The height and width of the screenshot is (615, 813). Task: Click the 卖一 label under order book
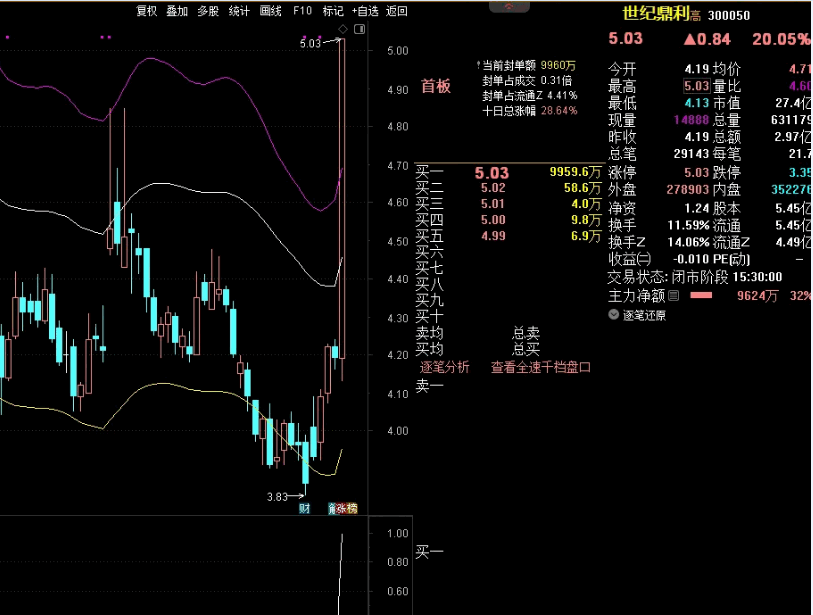[429, 385]
